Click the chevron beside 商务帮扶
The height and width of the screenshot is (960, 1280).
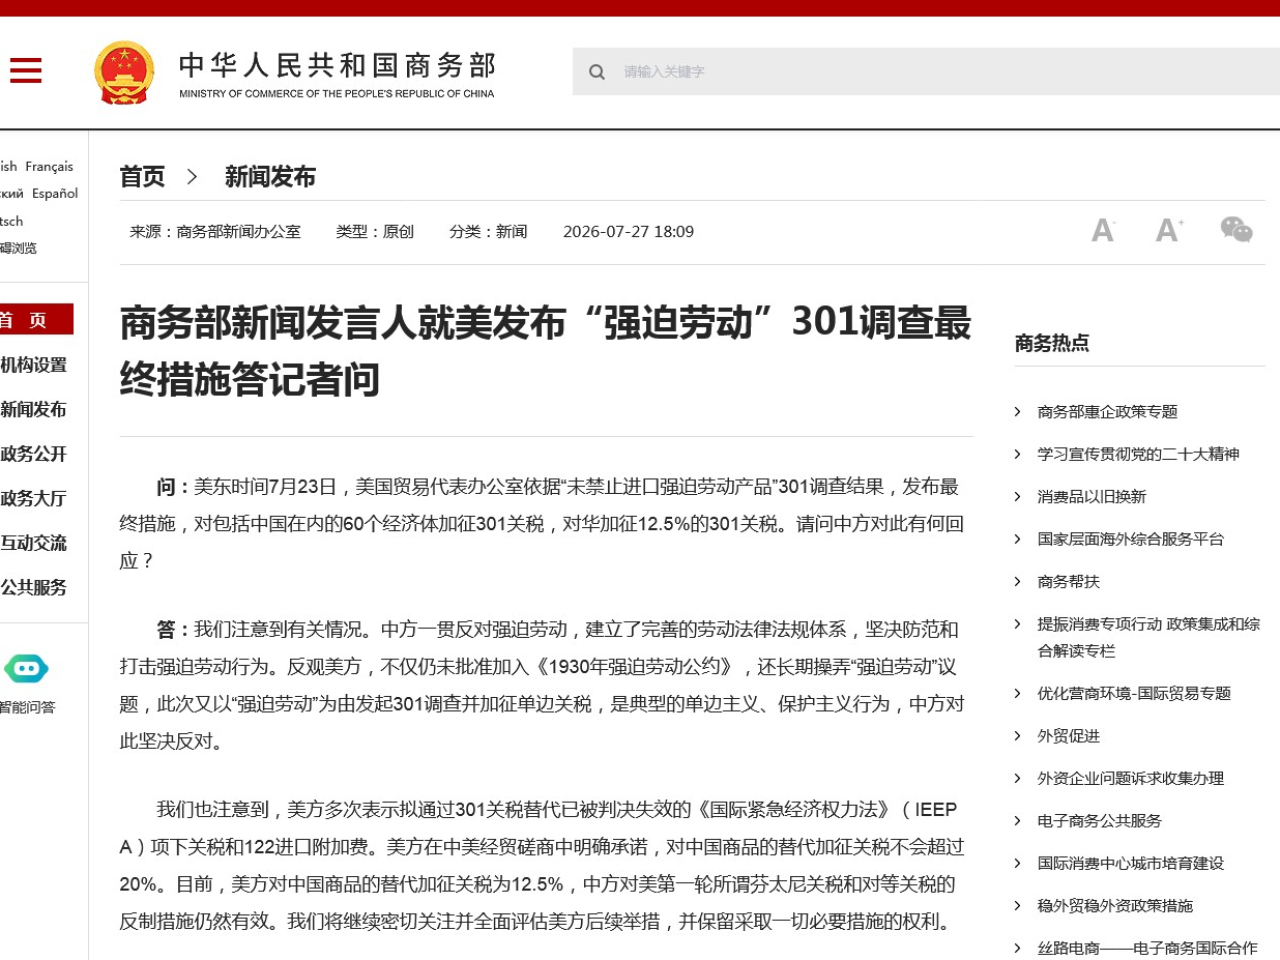tap(1017, 582)
